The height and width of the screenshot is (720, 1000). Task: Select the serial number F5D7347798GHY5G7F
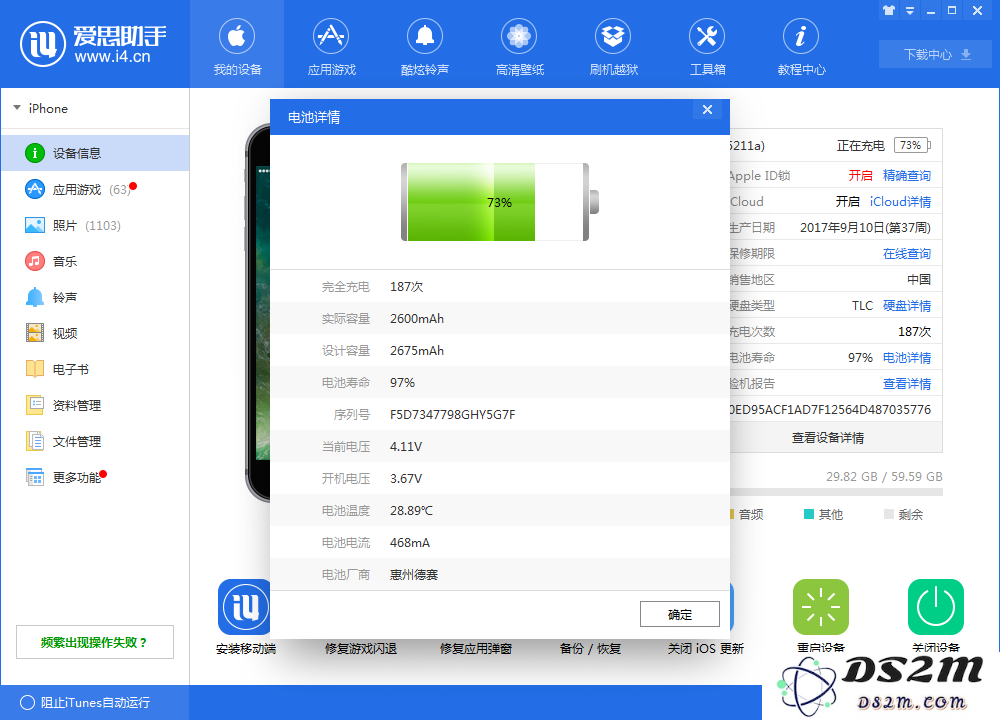click(x=453, y=415)
